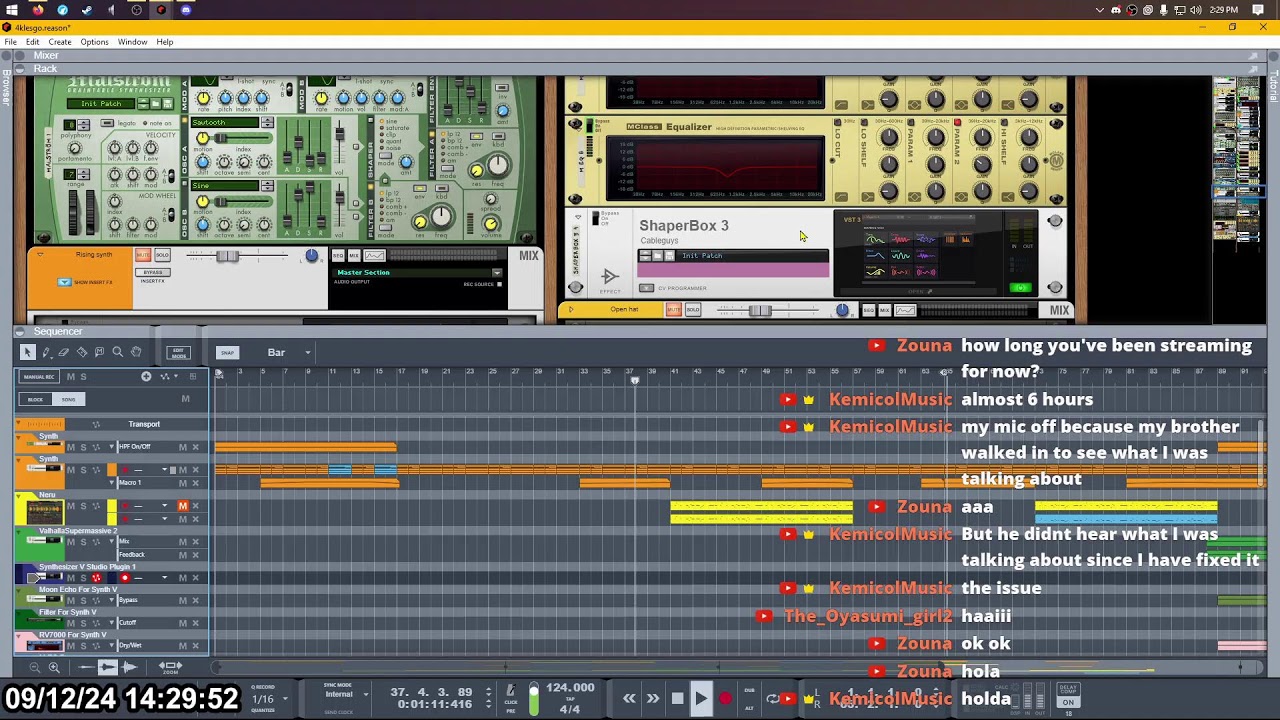Open the Sync Mode Internal dropdown
This screenshot has width=1280, height=720.
point(366,694)
